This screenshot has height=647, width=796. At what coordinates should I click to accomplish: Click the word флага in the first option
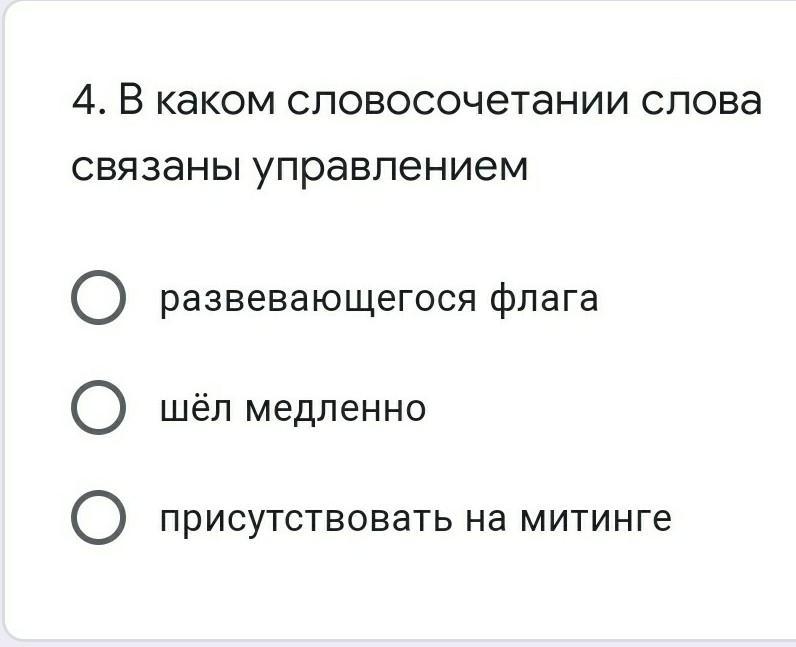(544, 299)
